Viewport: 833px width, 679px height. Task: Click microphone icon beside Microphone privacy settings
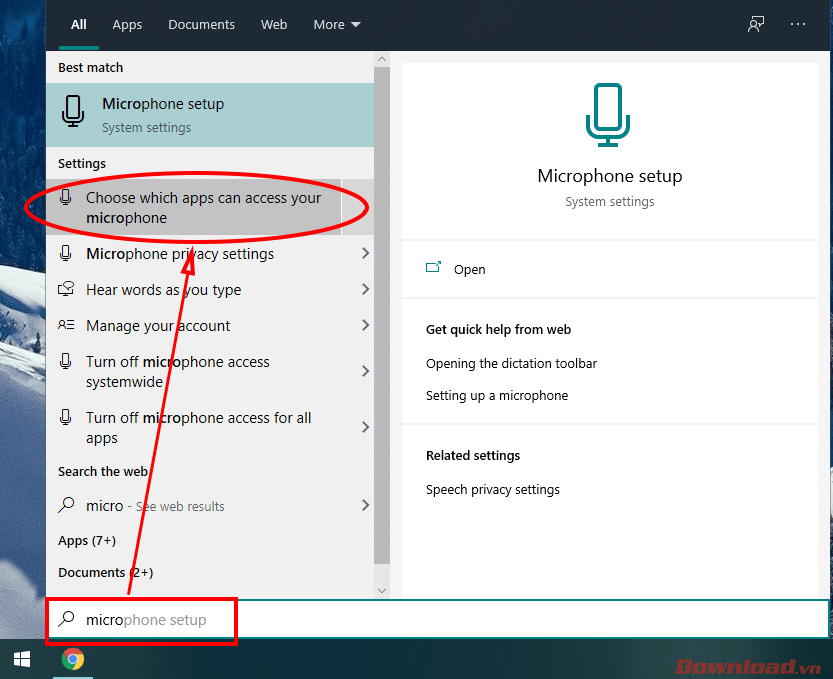click(66, 253)
